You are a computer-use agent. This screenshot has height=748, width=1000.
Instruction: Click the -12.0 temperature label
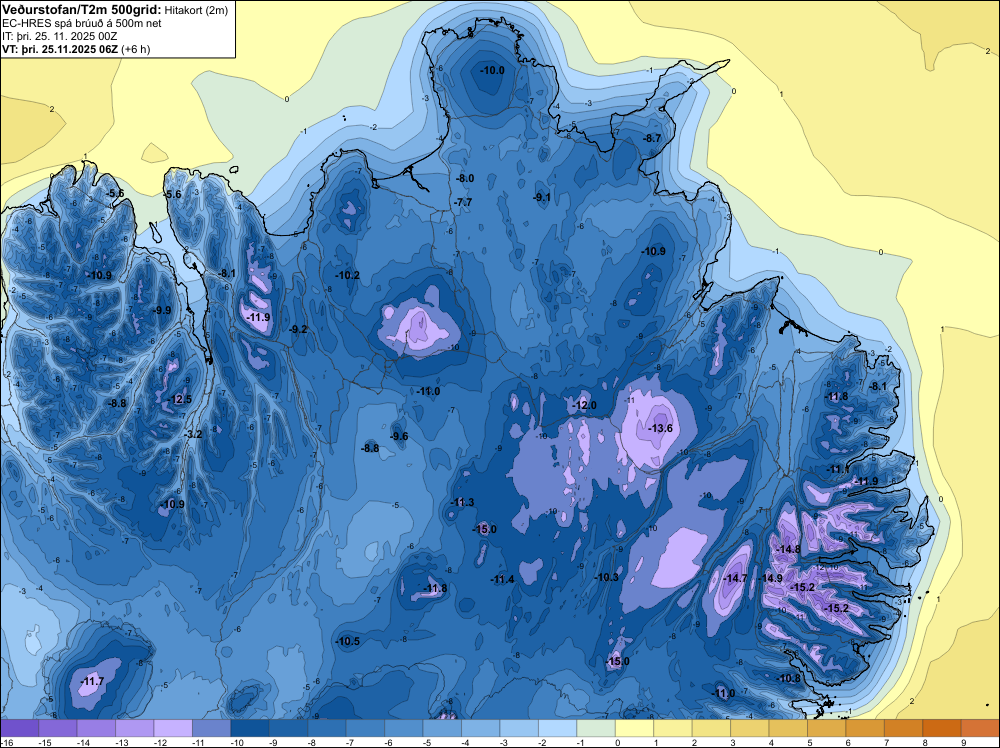[x=584, y=406]
